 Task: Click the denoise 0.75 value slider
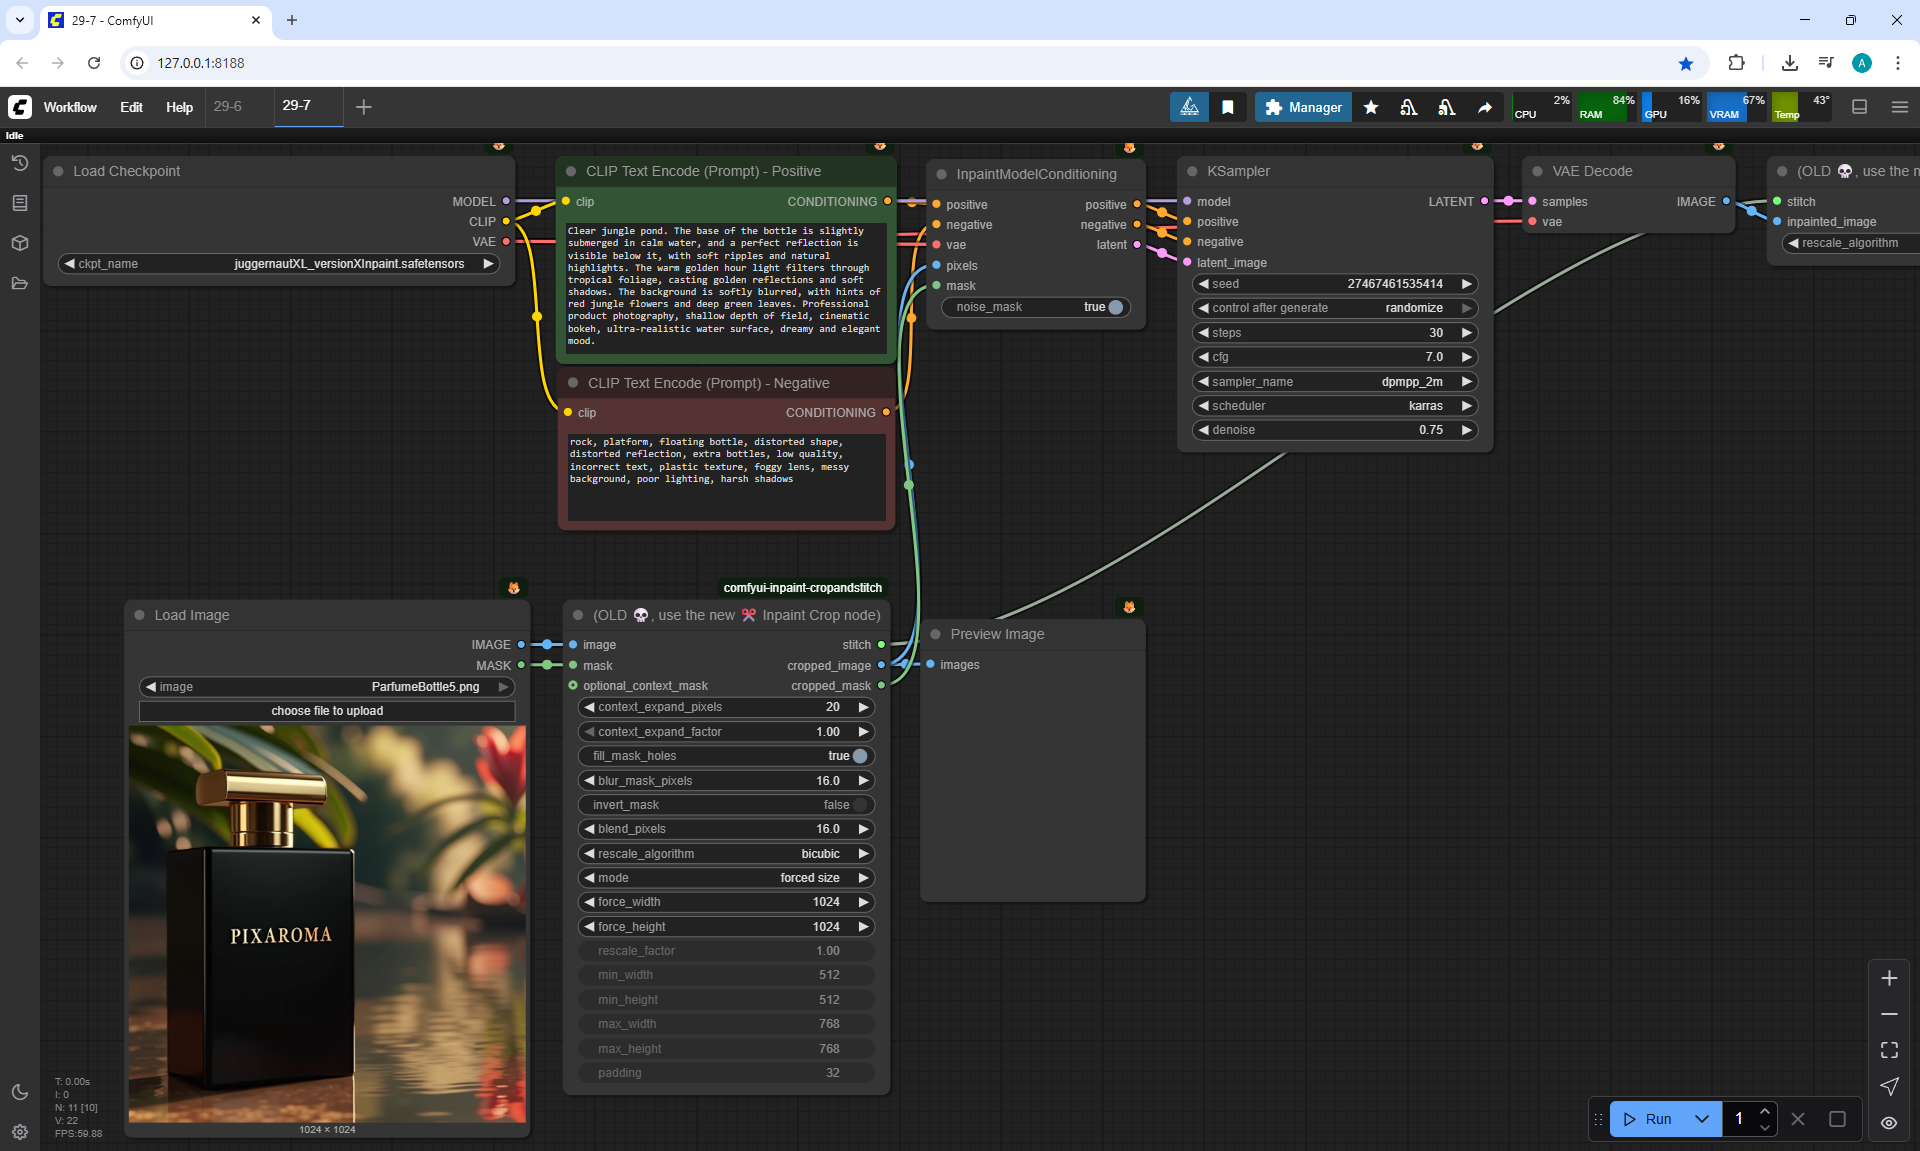[1335, 430]
